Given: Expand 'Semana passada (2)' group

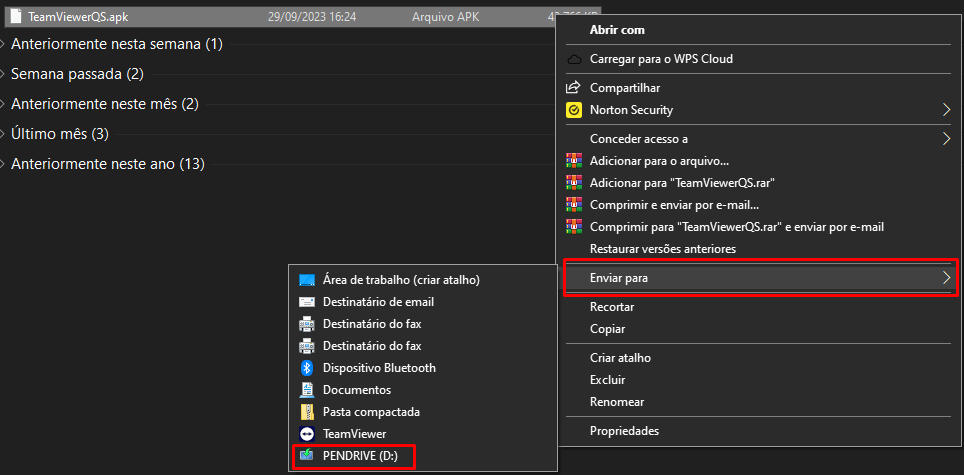Looking at the screenshot, I should pos(4,74).
